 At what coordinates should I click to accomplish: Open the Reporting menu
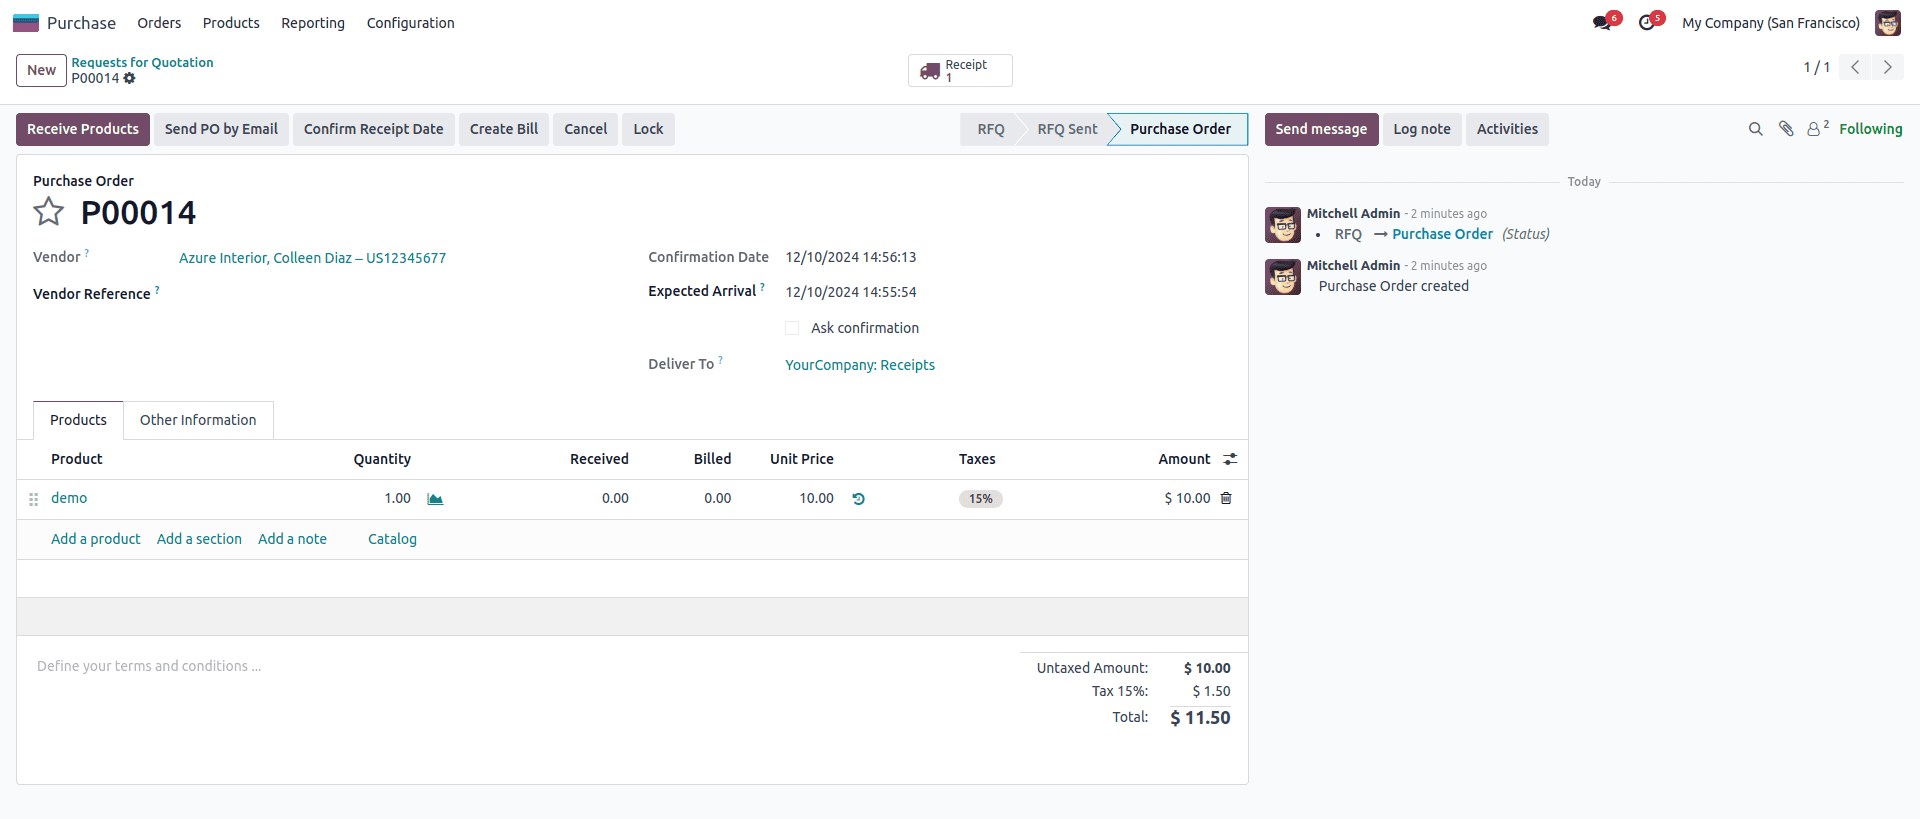click(x=313, y=23)
